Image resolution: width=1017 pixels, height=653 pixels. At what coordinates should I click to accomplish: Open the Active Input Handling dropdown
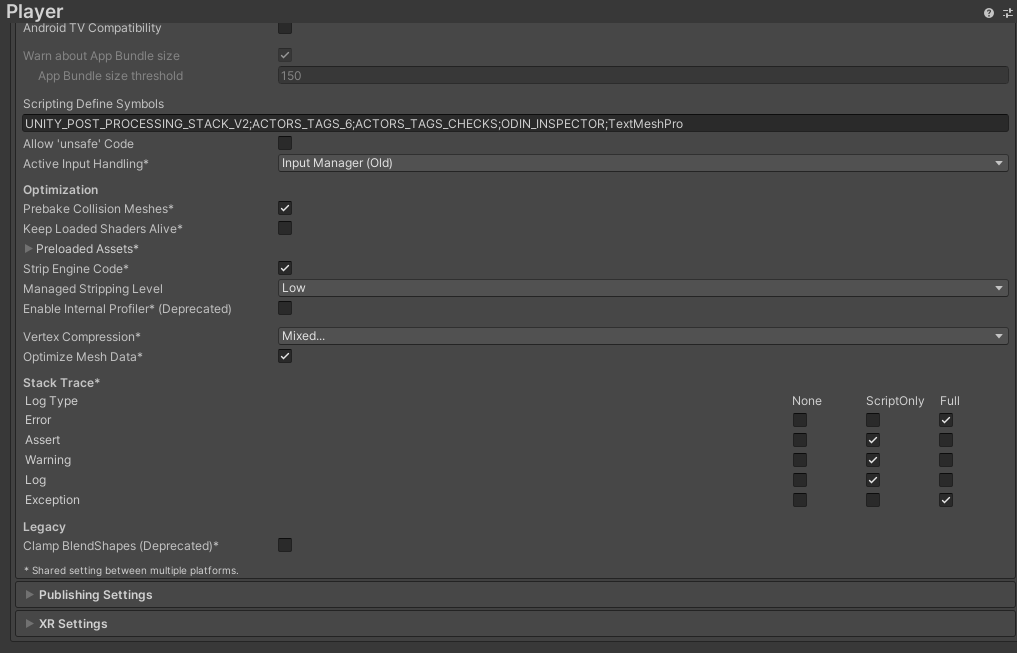[x=643, y=162]
